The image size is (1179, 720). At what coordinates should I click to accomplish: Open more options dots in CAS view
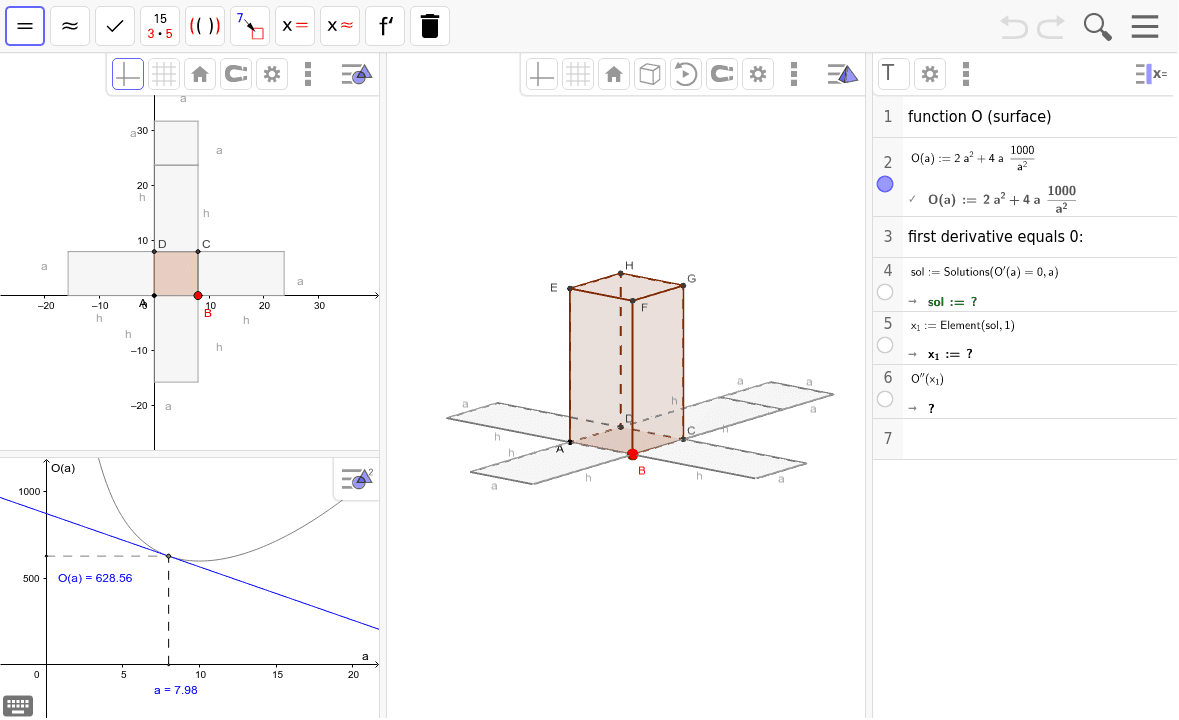tap(966, 74)
